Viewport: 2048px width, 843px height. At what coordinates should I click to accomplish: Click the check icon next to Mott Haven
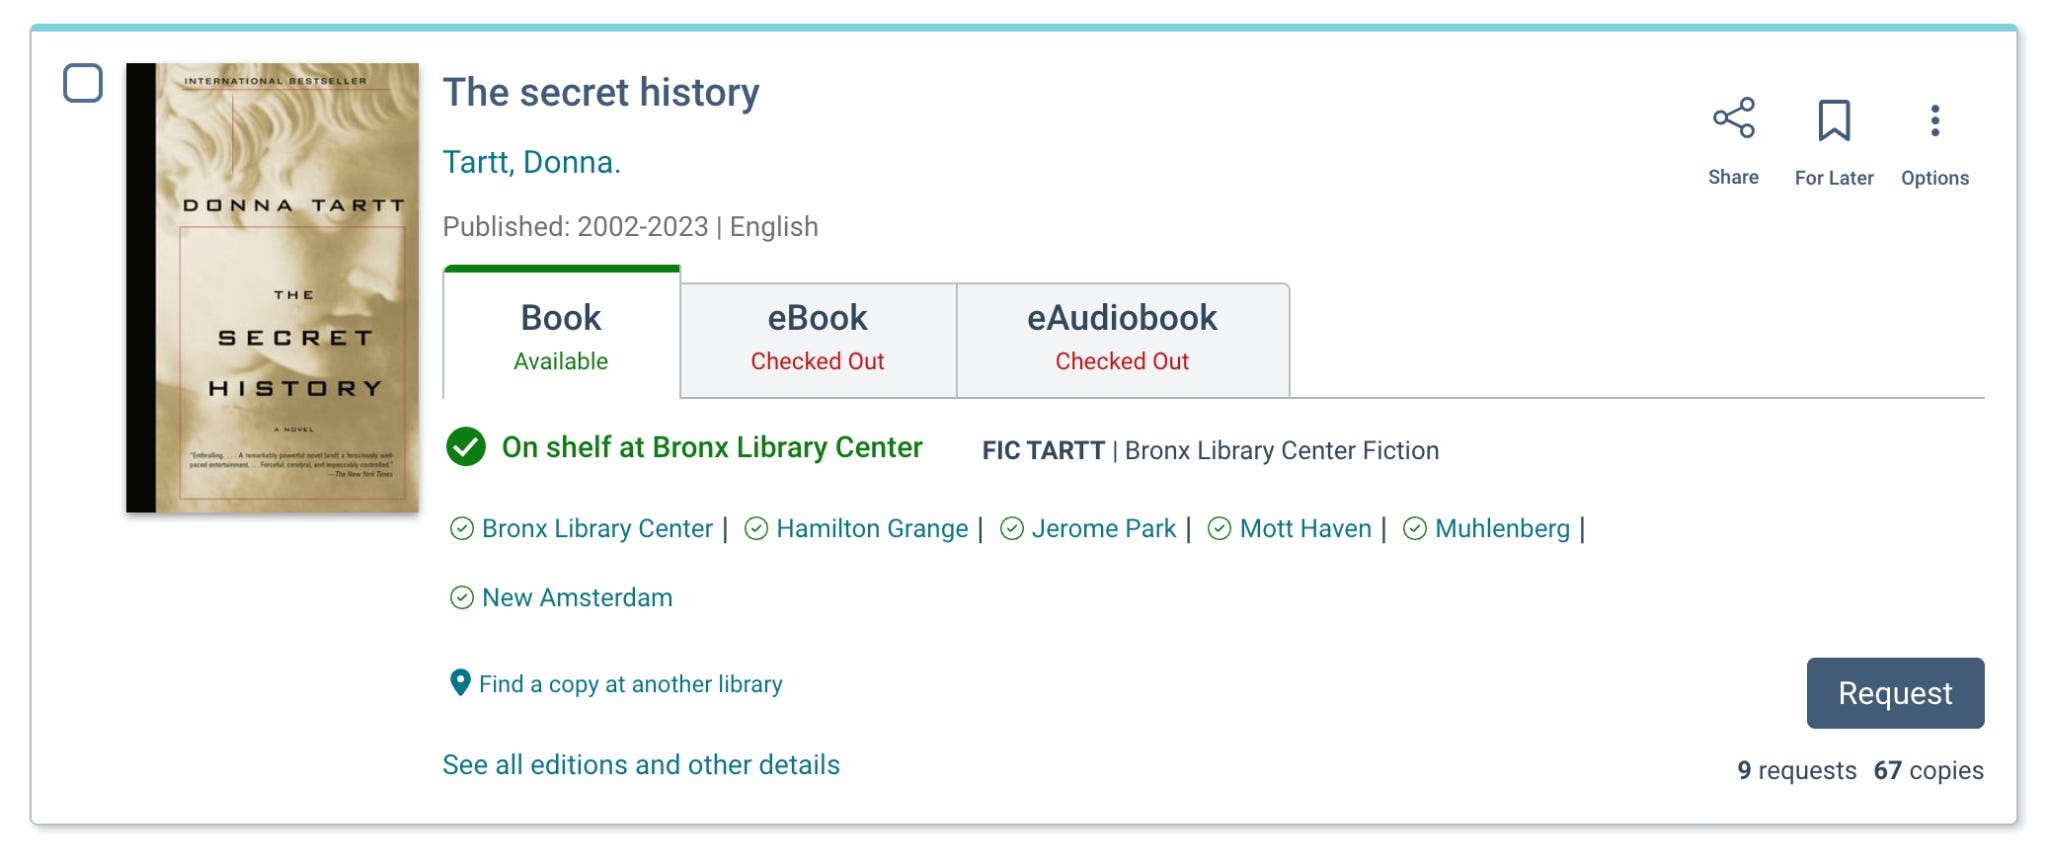(1219, 528)
